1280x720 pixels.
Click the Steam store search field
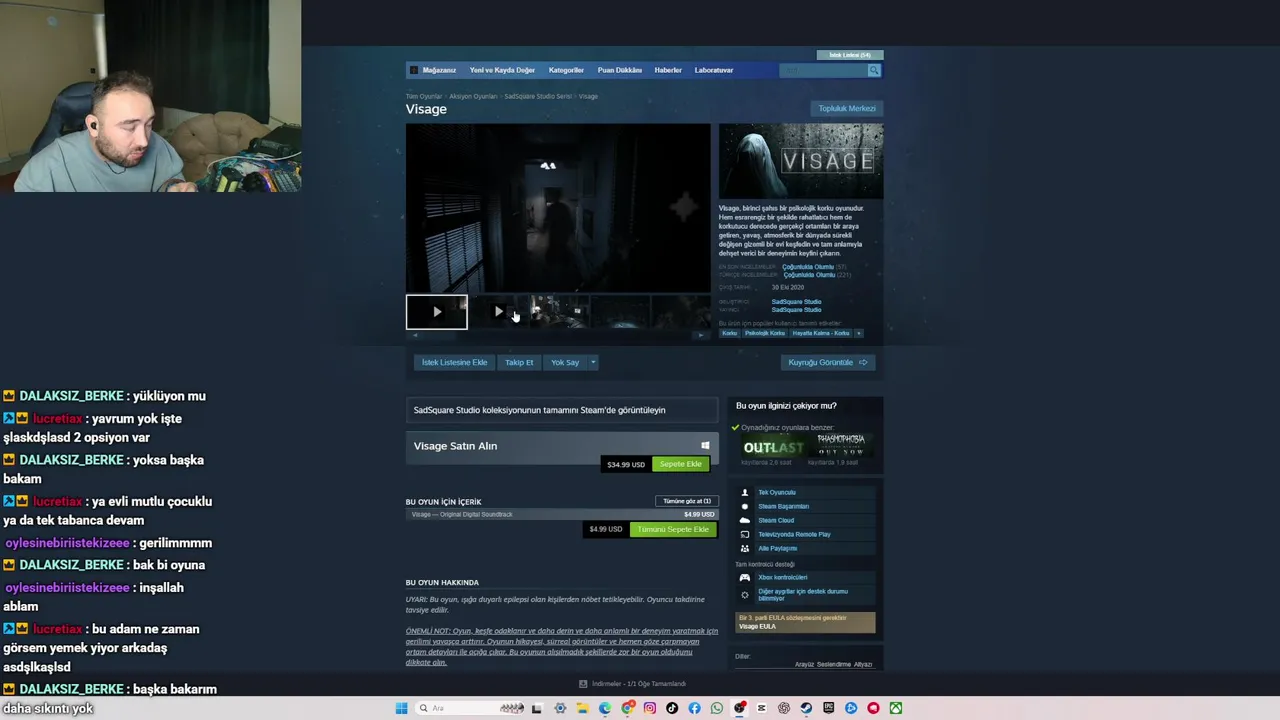pyautogui.click(x=823, y=70)
